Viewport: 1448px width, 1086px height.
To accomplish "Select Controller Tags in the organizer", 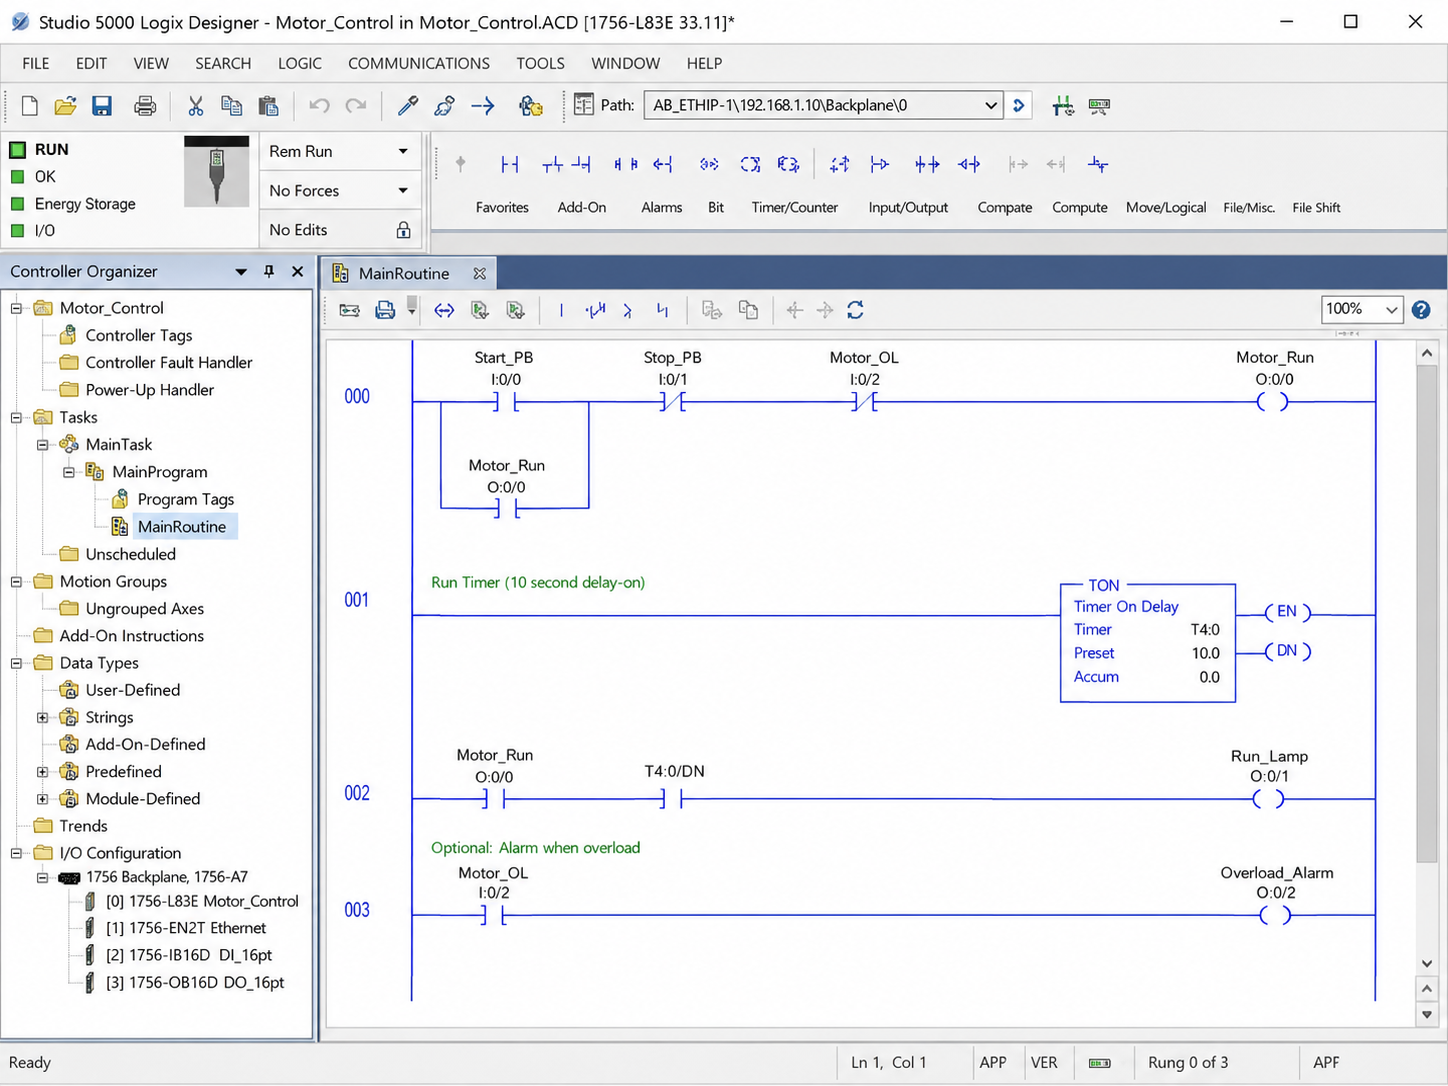I will (139, 335).
